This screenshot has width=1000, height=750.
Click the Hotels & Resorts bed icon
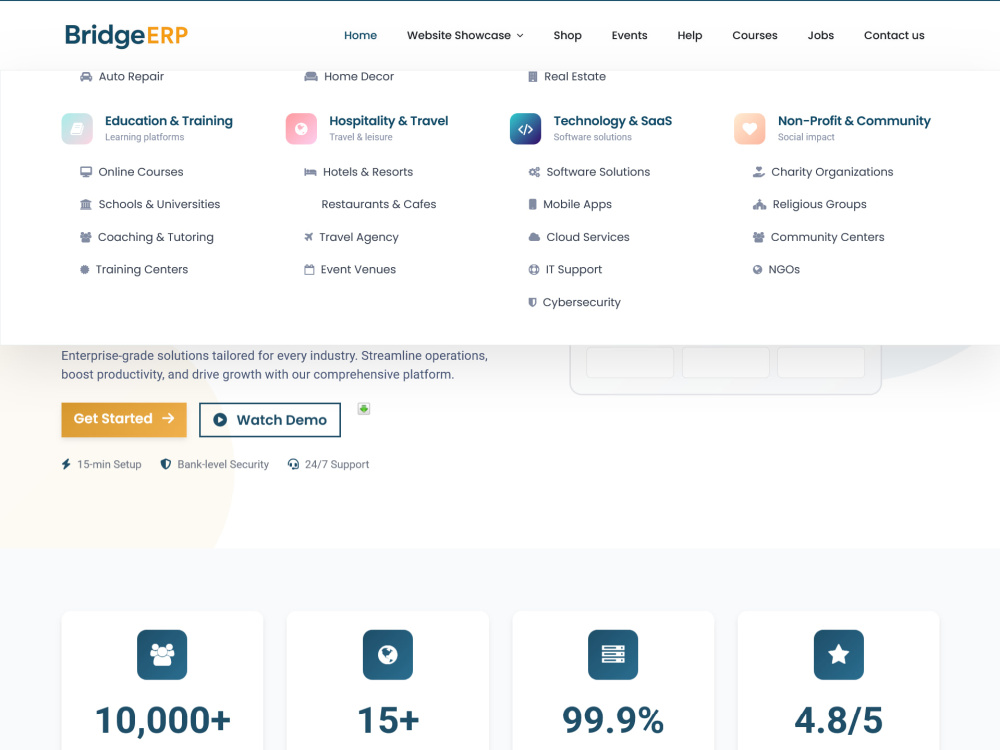310,172
